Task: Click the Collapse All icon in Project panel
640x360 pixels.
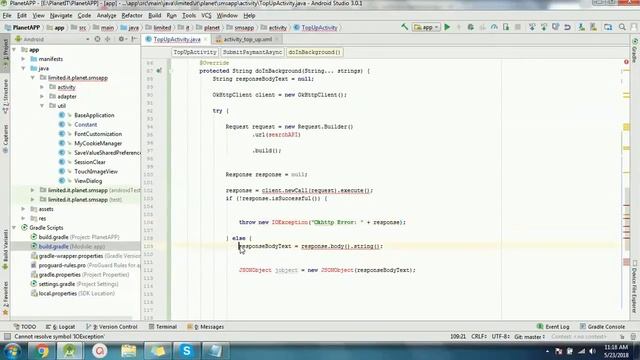Action: (x=108, y=39)
